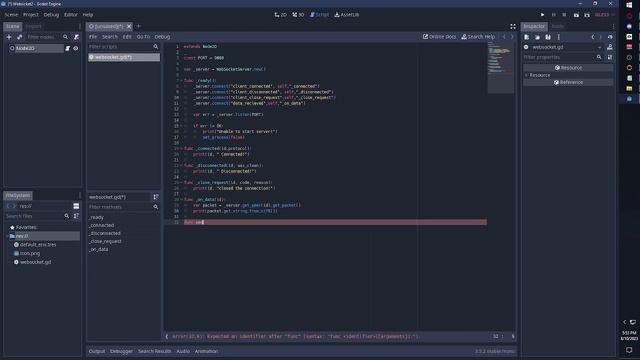Close the unsaved scene tab
Screen dimensions: 640x360
tap(129, 27)
